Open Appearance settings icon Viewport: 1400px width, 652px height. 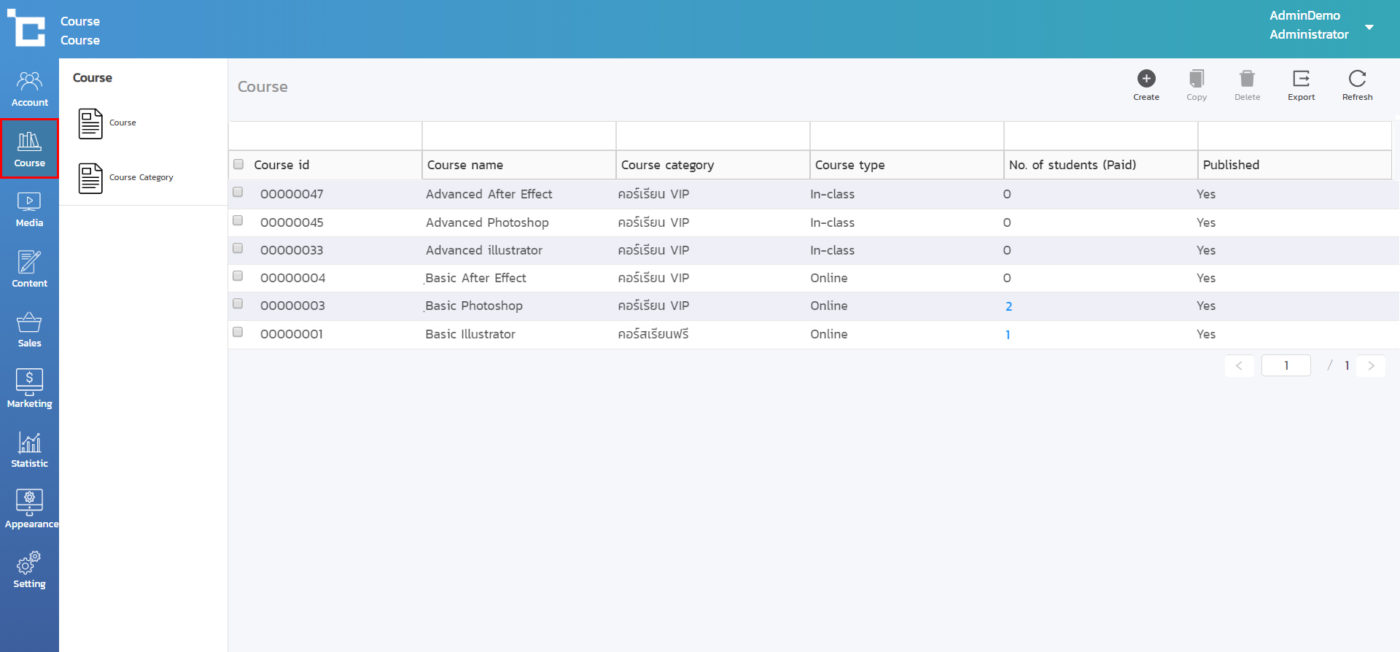click(x=29, y=508)
